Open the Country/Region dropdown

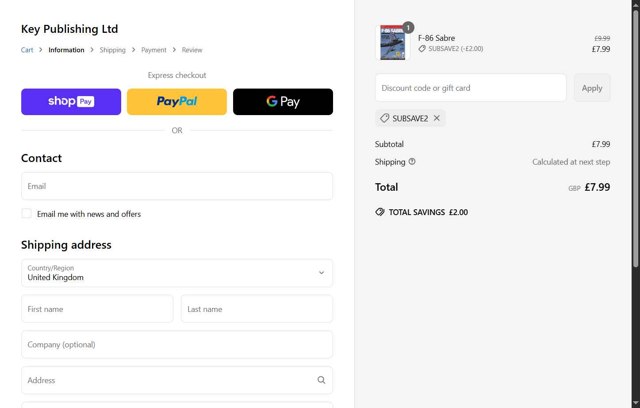(177, 273)
